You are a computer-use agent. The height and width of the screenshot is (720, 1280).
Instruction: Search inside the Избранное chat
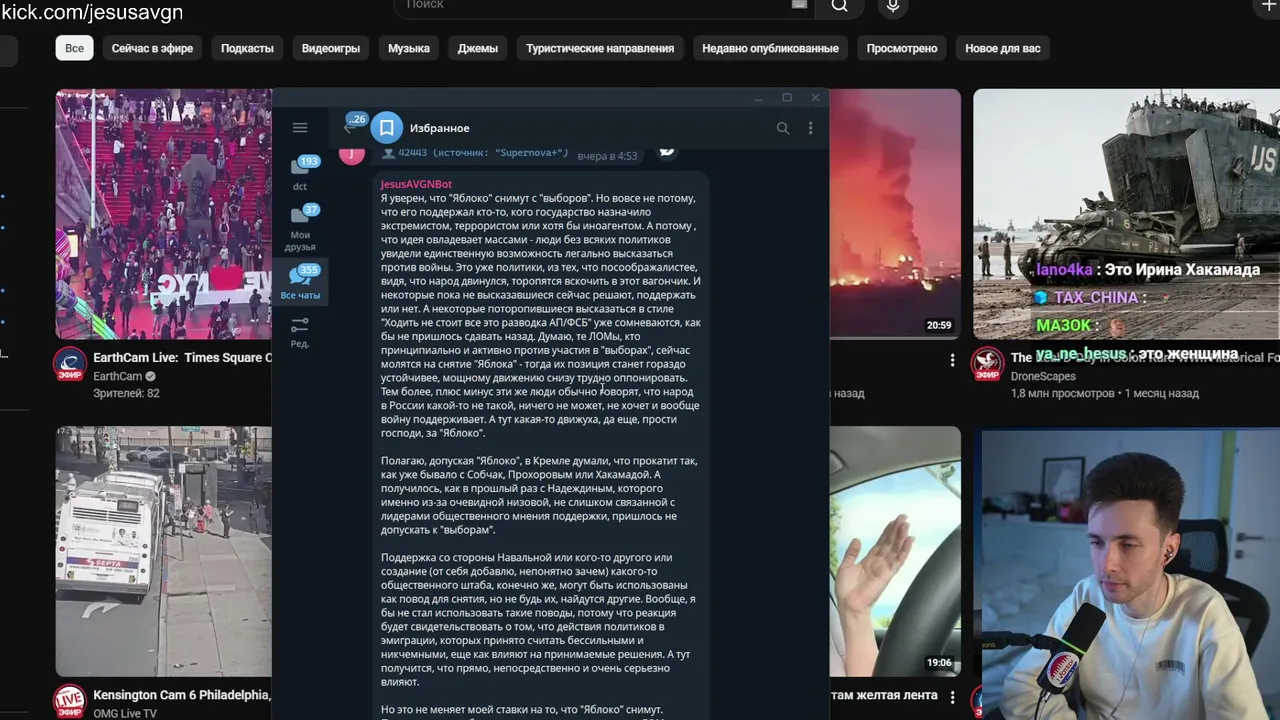783,128
